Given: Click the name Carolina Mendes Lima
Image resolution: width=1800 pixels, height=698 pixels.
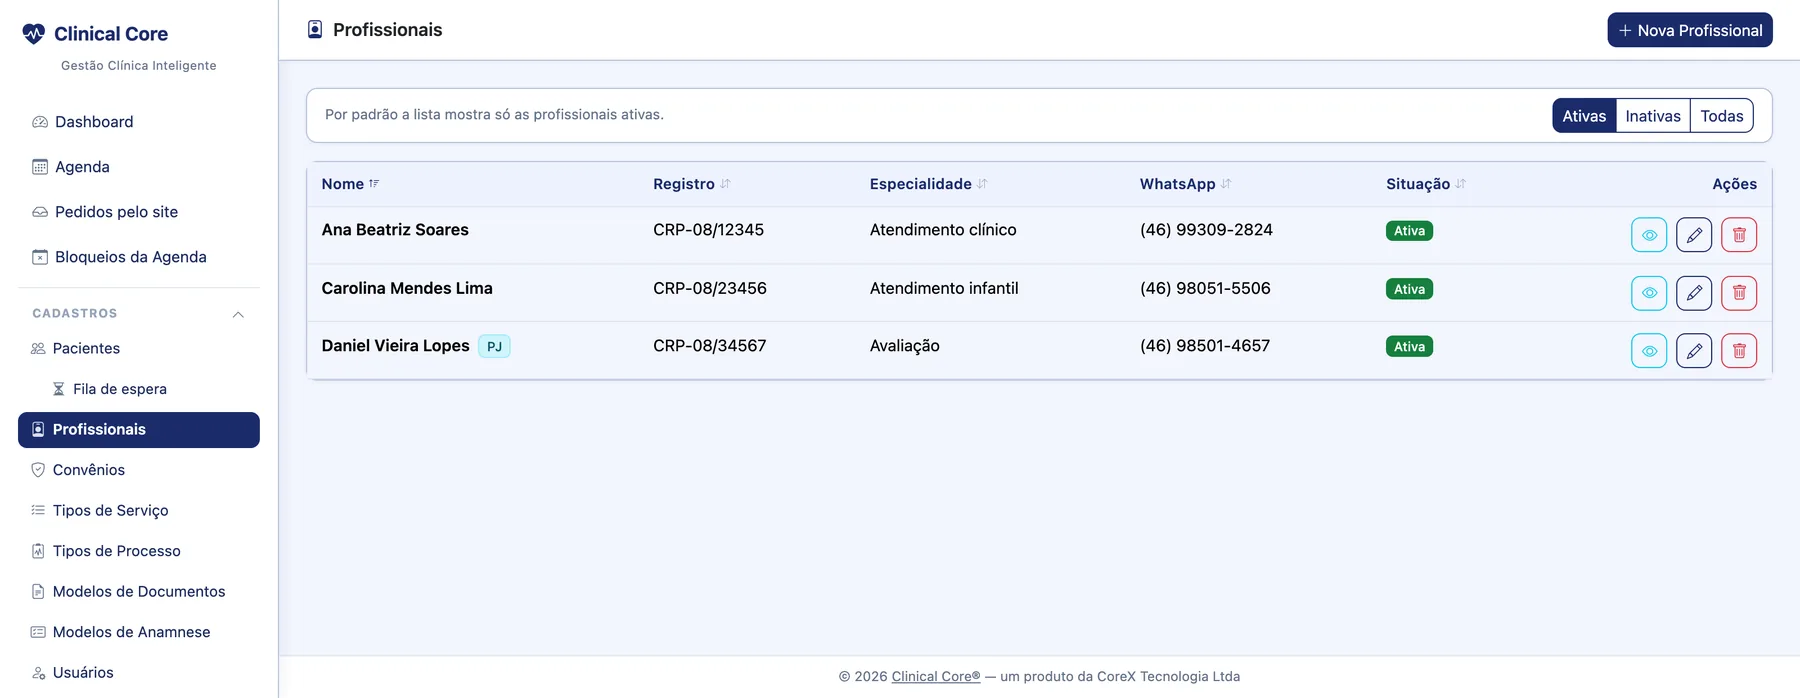Looking at the screenshot, I should 407,288.
